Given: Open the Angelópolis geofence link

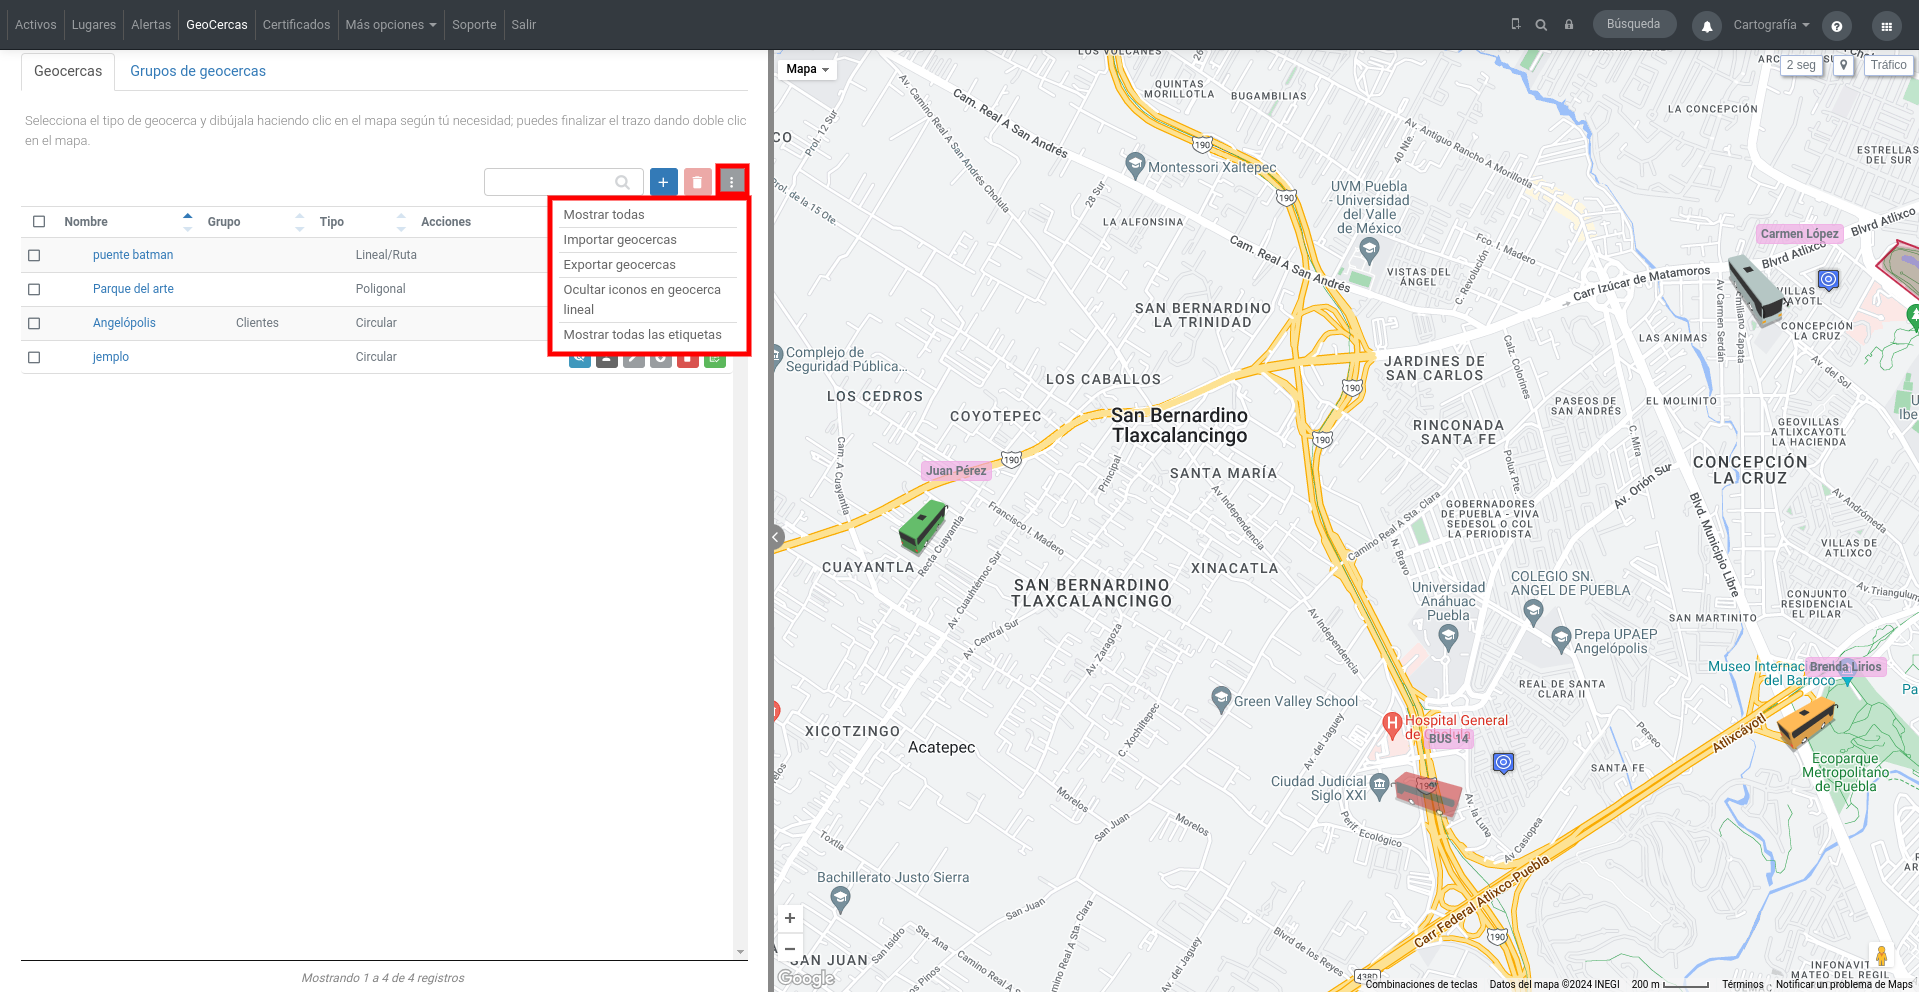Looking at the screenshot, I should [124, 323].
